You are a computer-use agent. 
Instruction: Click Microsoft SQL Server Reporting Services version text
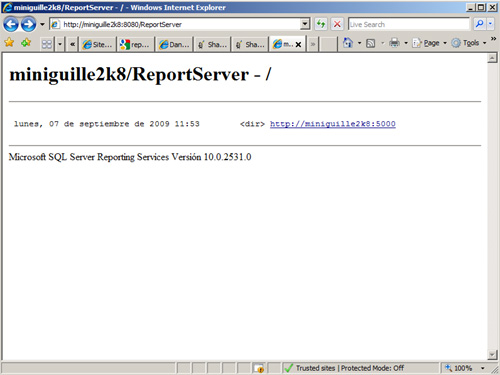coord(130,157)
